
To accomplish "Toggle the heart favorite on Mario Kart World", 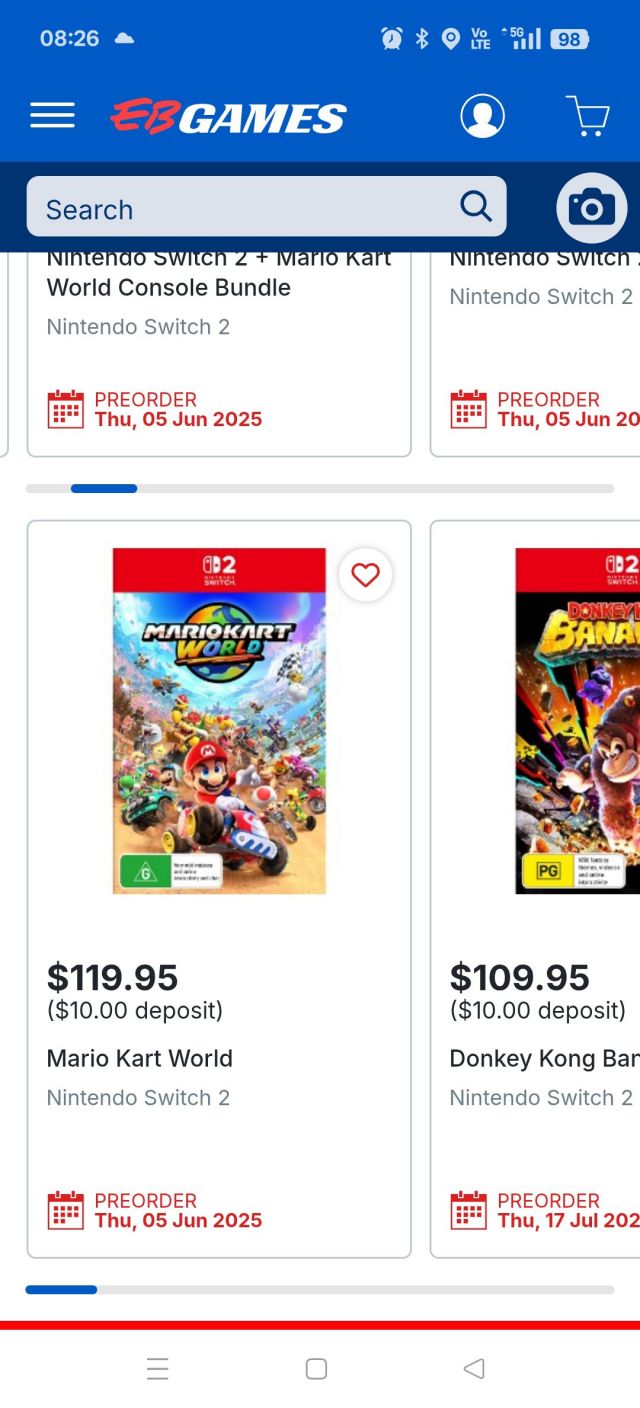I will (366, 575).
